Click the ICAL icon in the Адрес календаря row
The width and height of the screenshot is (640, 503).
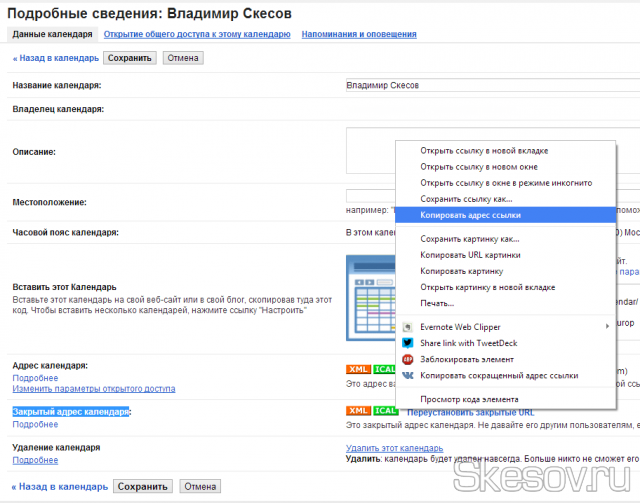tap(385, 369)
